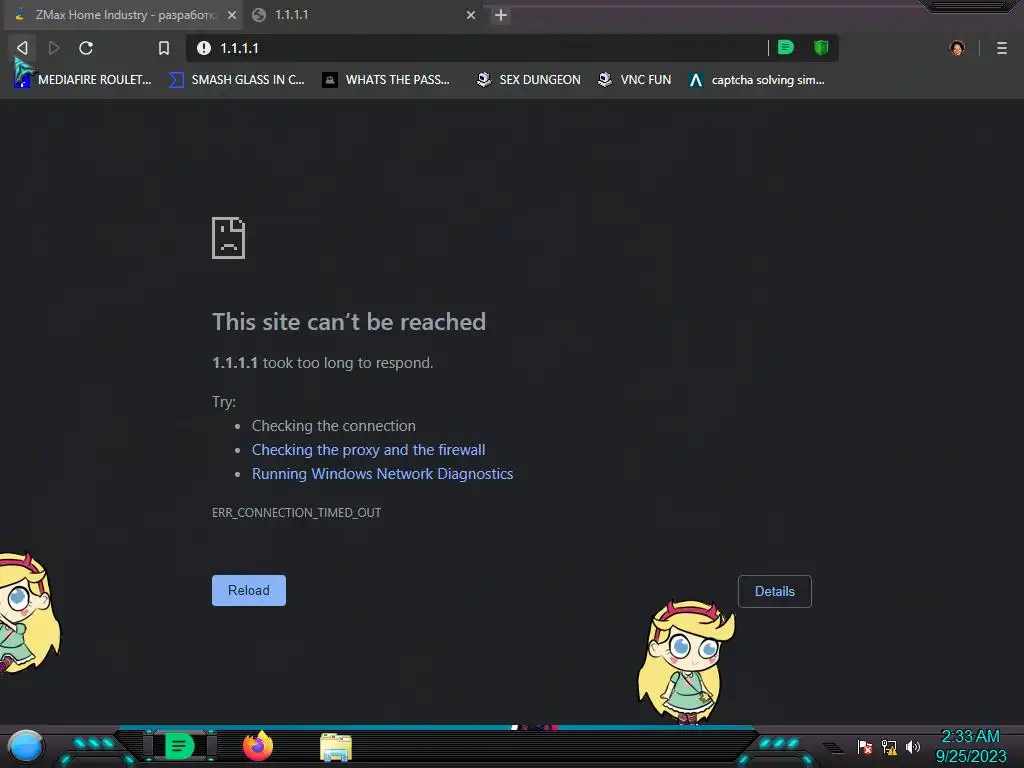Open captcha solving sim... bookmark
The width and height of the screenshot is (1024, 768).
[757, 80]
